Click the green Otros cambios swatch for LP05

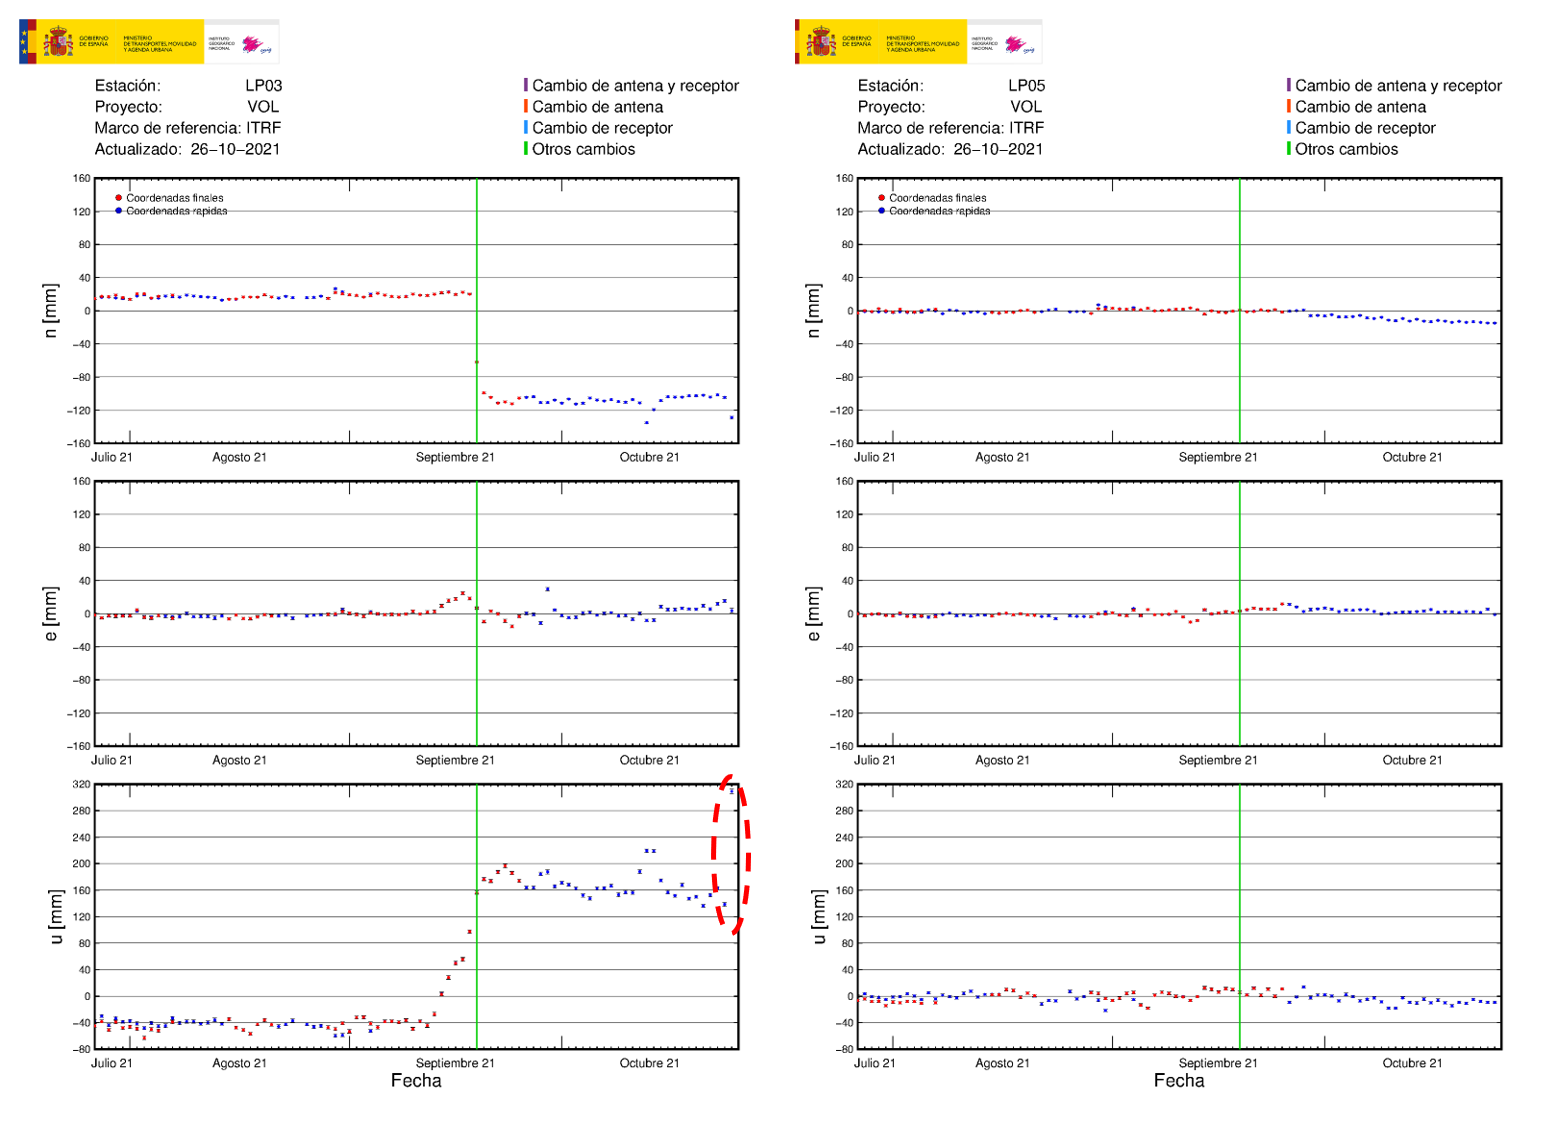point(1289,148)
